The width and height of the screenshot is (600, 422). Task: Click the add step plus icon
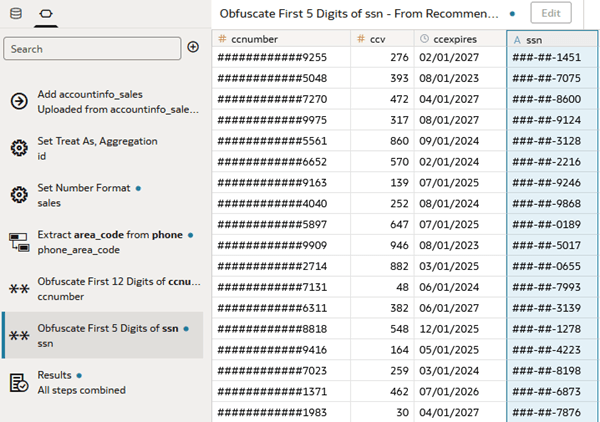point(193,47)
